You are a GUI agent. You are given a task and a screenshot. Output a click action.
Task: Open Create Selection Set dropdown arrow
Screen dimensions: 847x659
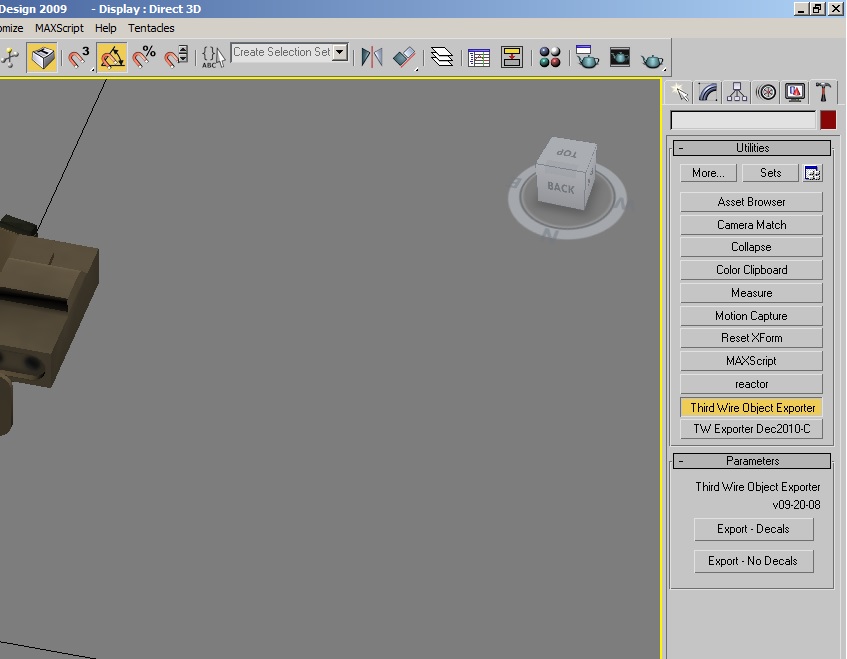pyautogui.click(x=340, y=52)
